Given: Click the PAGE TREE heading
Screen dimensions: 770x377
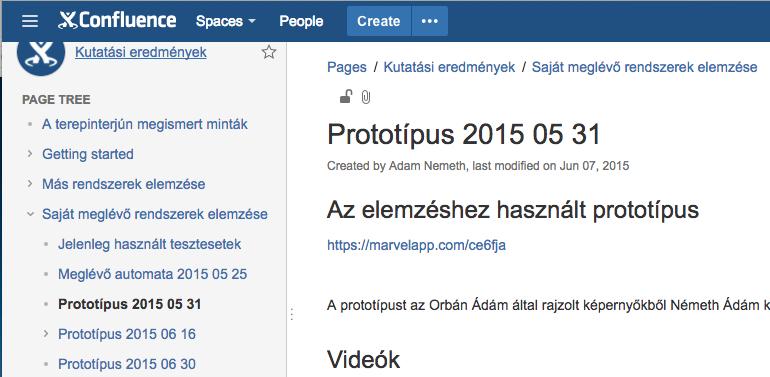Looking at the screenshot, I should click(x=56, y=100).
